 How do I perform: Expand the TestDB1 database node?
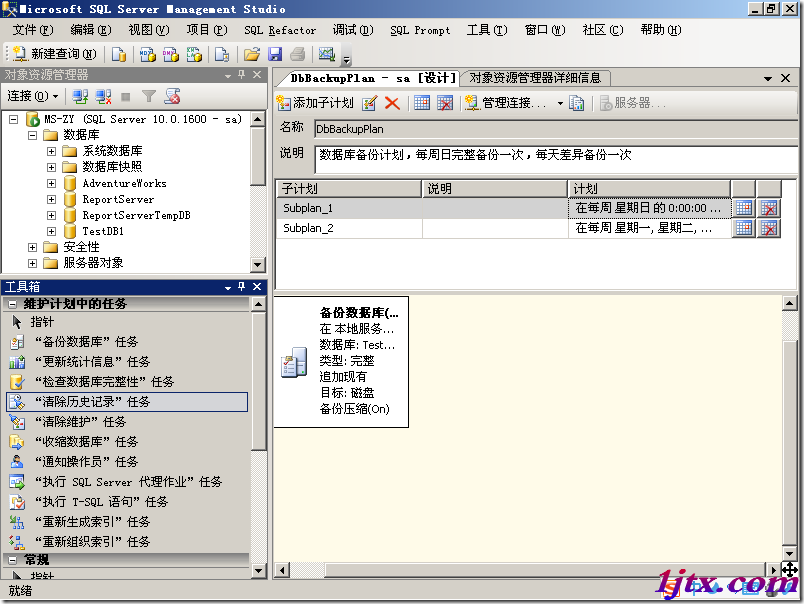click(x=51, y=231)
